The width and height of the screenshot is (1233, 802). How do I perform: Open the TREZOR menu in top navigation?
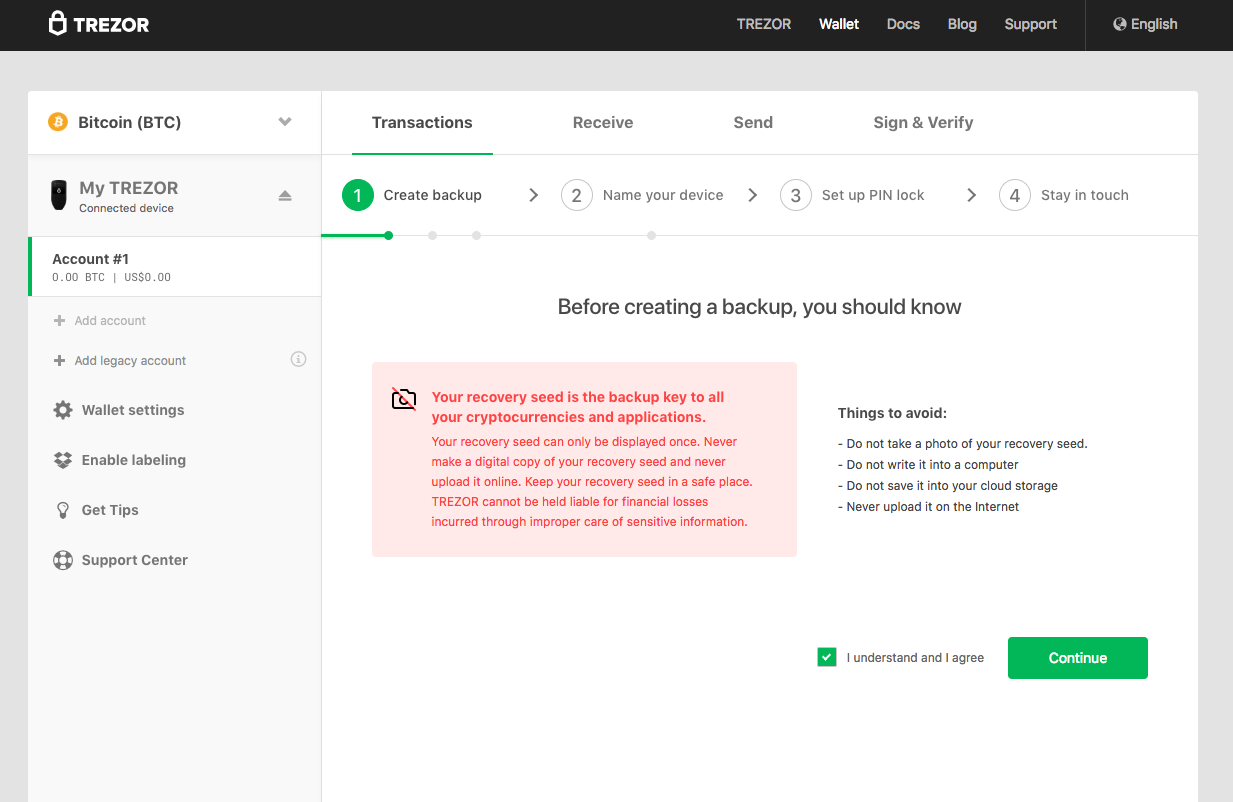tap(764, 24)
